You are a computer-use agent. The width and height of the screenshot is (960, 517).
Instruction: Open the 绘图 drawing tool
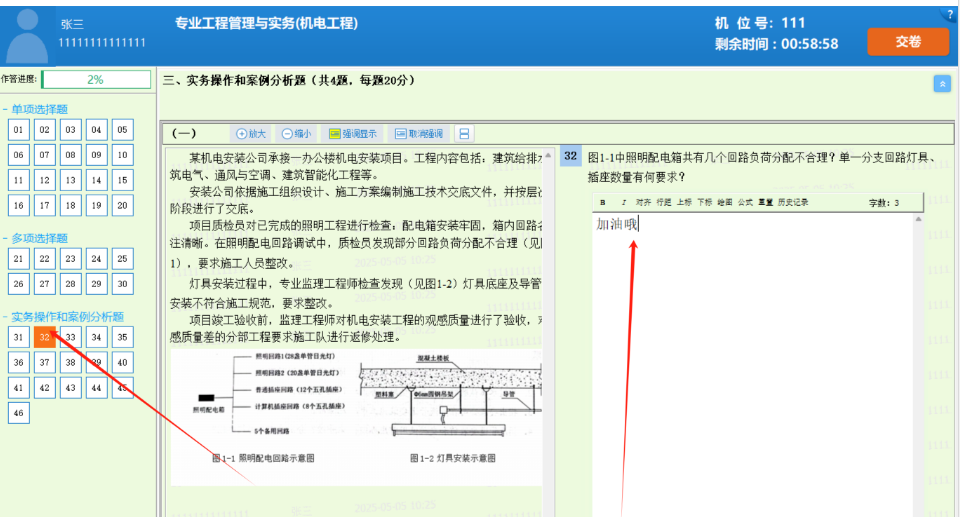[724, 202]
